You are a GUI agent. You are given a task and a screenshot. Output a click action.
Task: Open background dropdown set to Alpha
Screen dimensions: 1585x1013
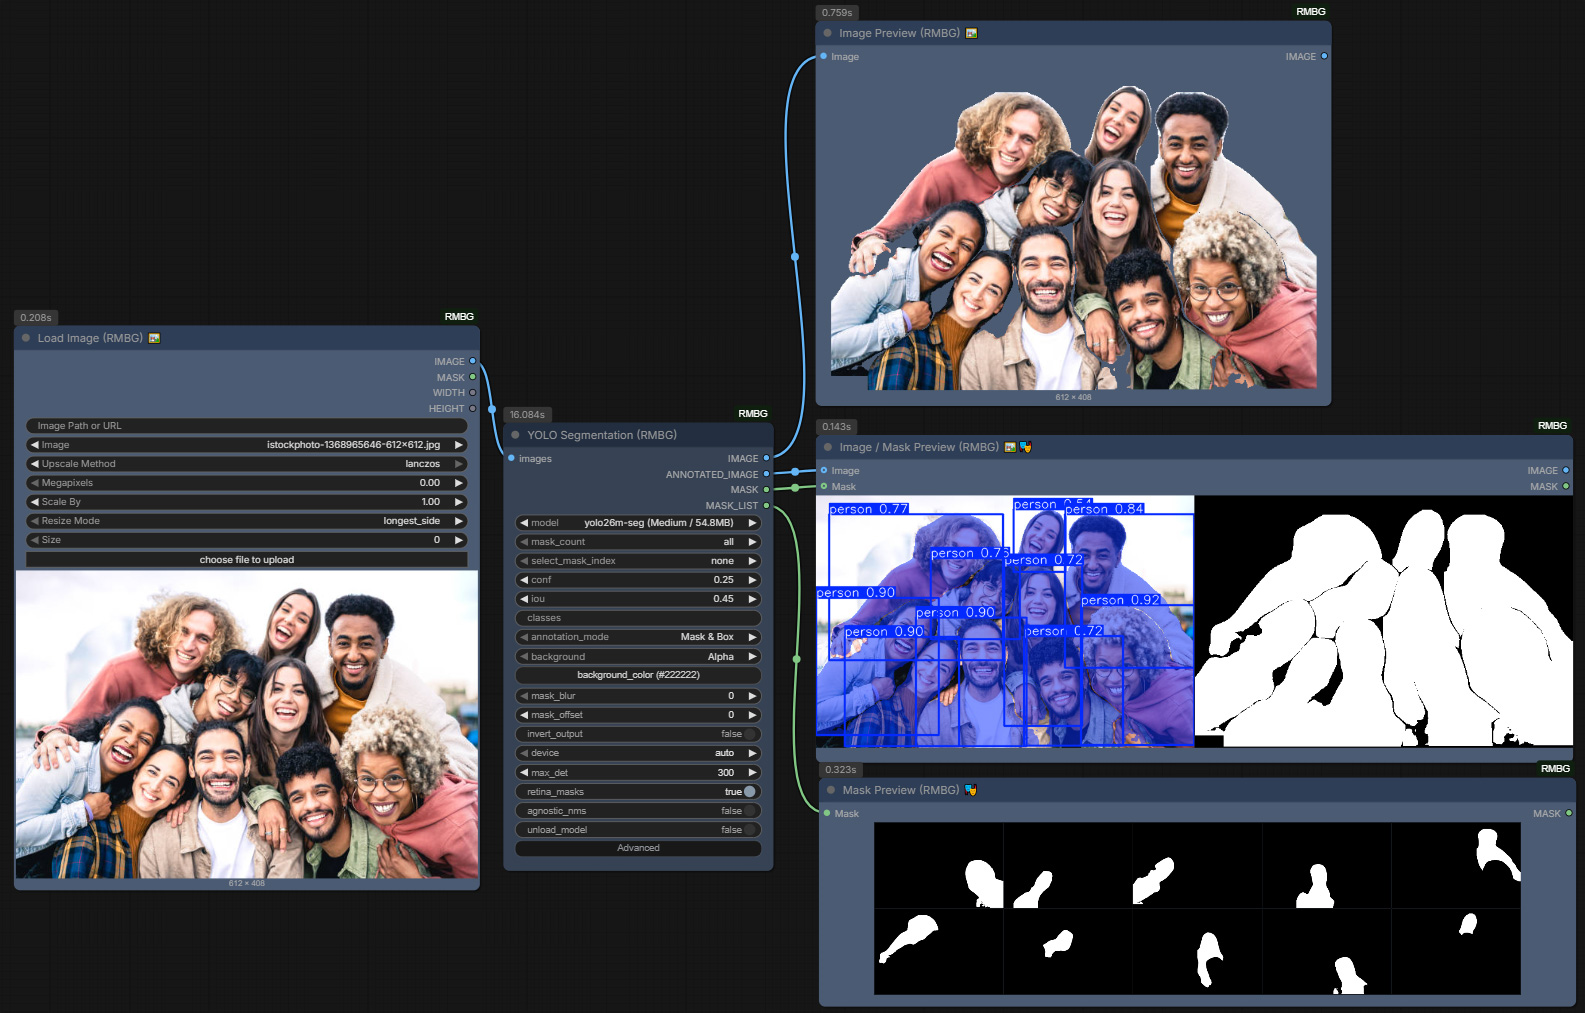[x=638, y=657]
